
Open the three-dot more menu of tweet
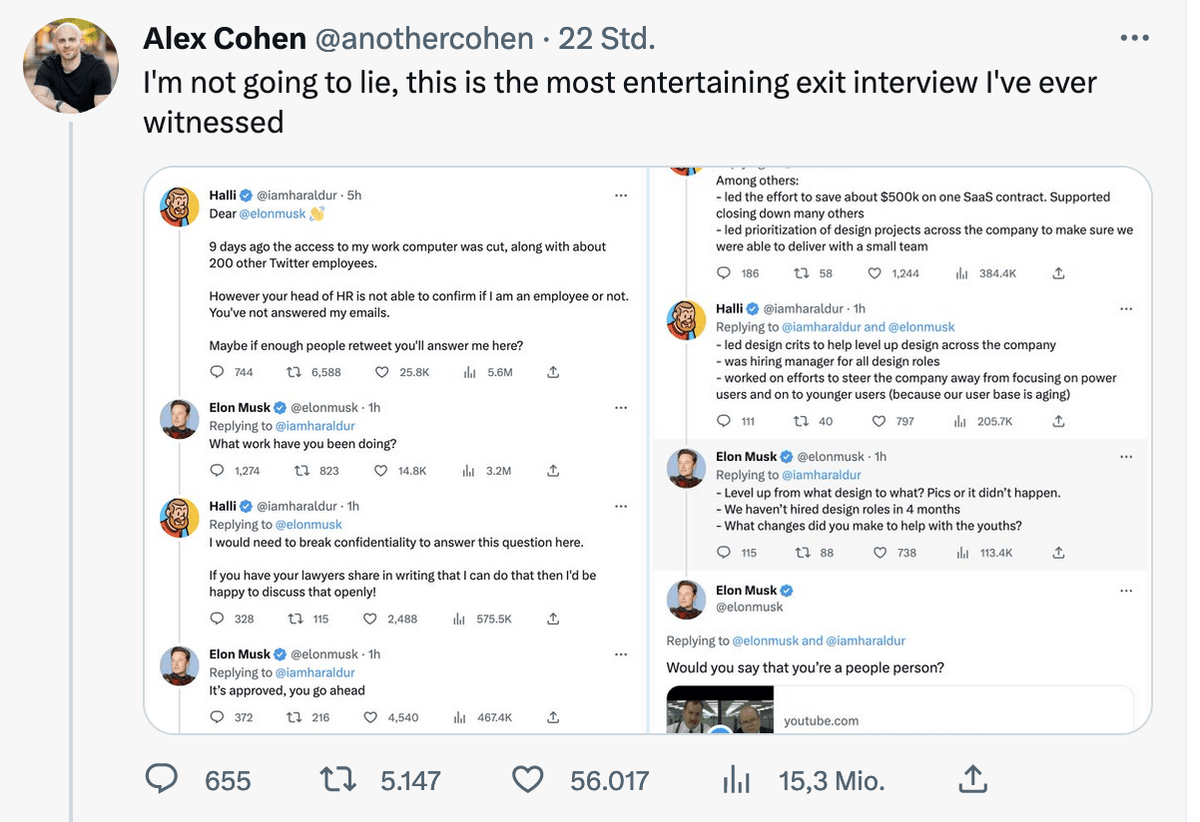tap(1135, 39)
